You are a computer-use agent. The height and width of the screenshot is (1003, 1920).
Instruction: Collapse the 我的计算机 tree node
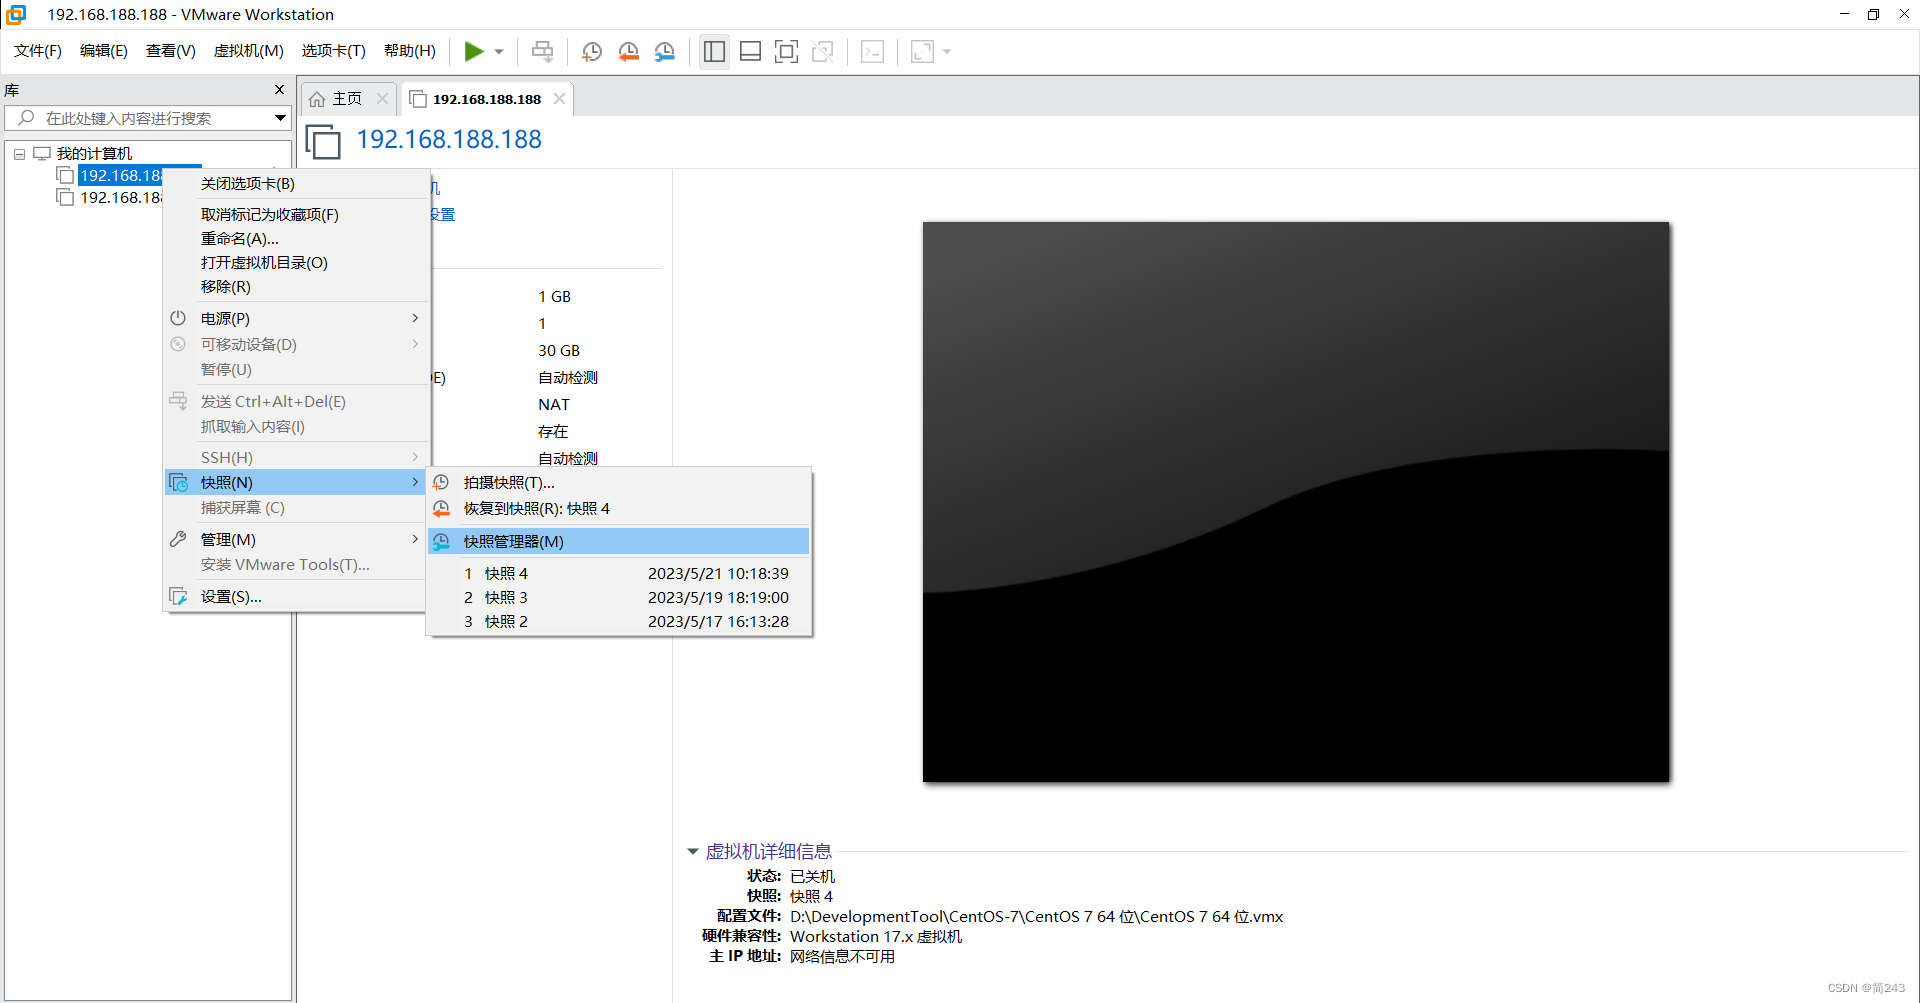tap(19, 154)
